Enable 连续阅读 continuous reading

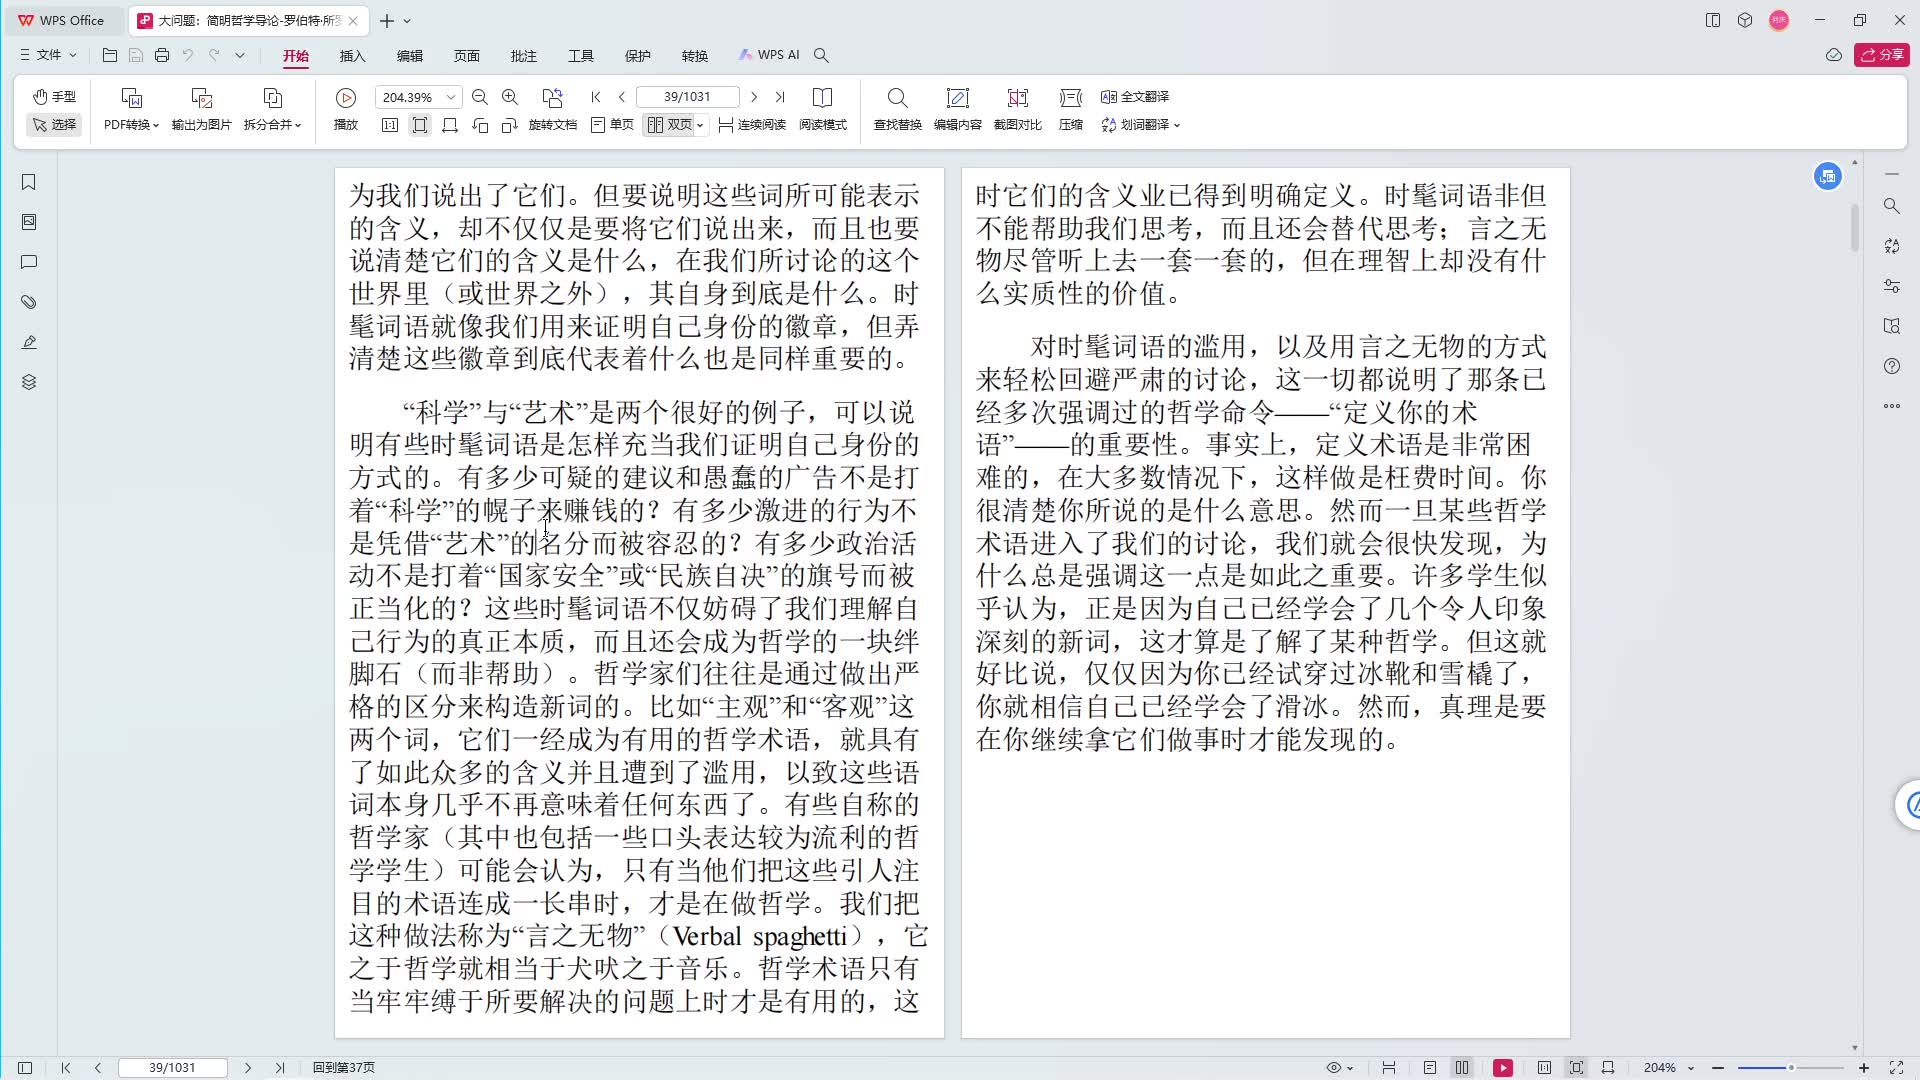tap(752, 125)
